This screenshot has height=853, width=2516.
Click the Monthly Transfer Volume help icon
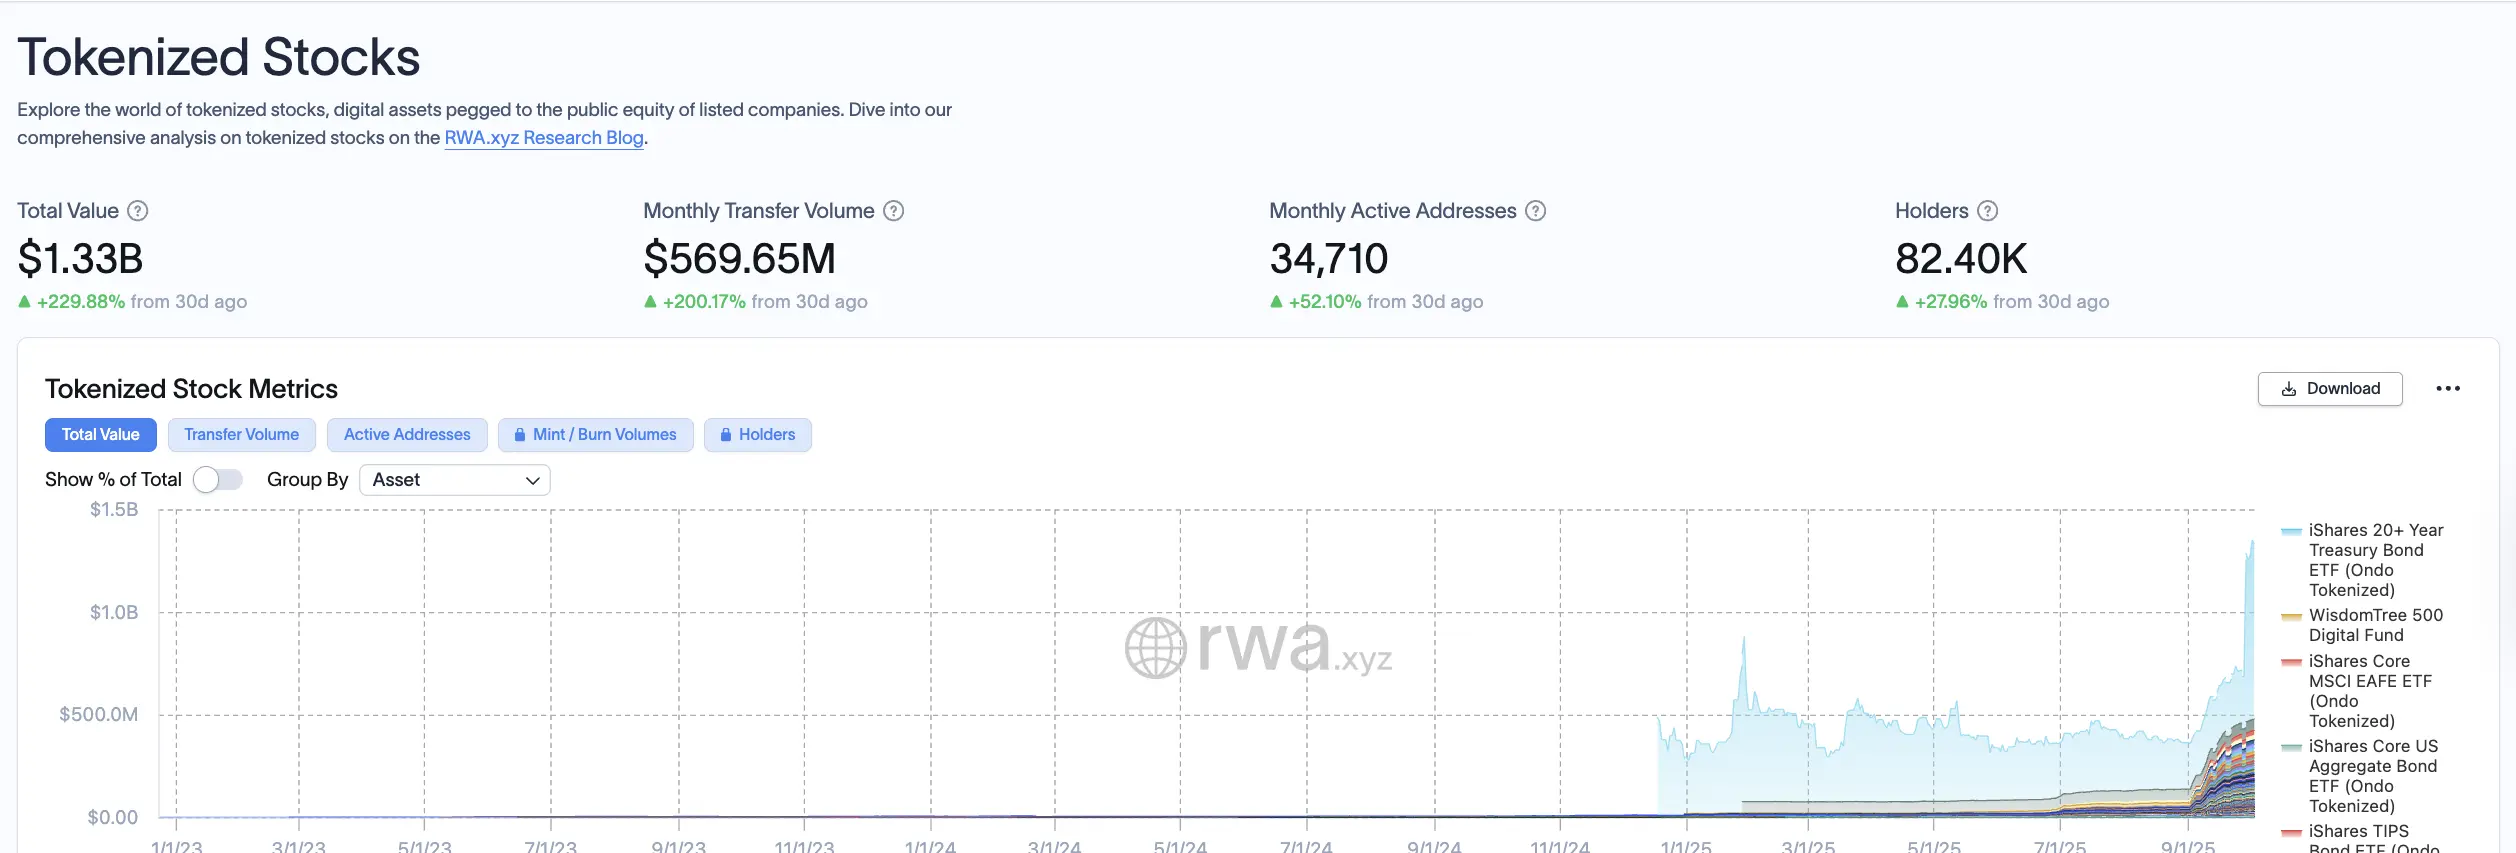[894, 211]
